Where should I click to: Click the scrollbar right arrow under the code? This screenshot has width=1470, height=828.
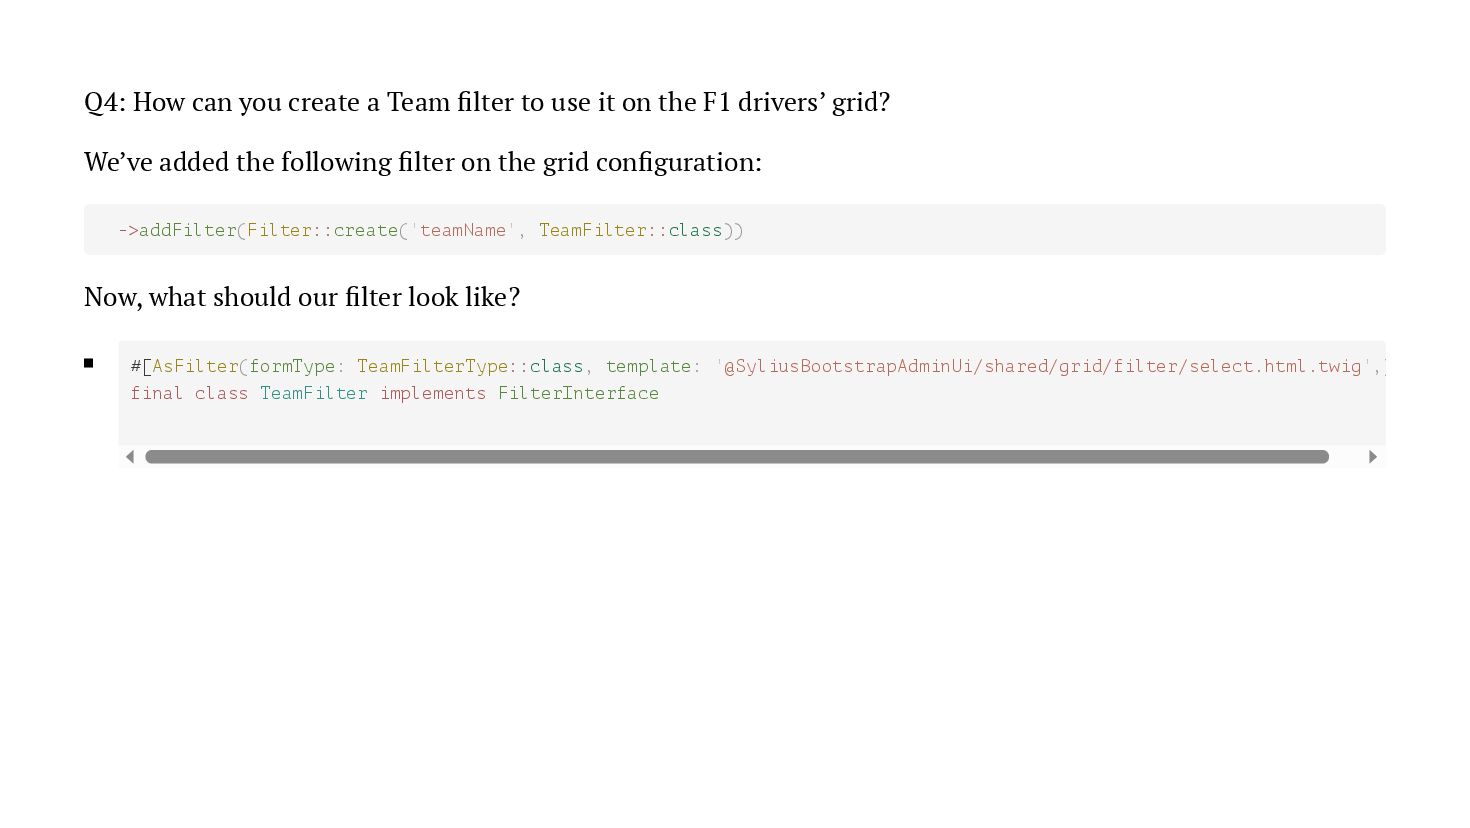click(x=1373, y=457)
